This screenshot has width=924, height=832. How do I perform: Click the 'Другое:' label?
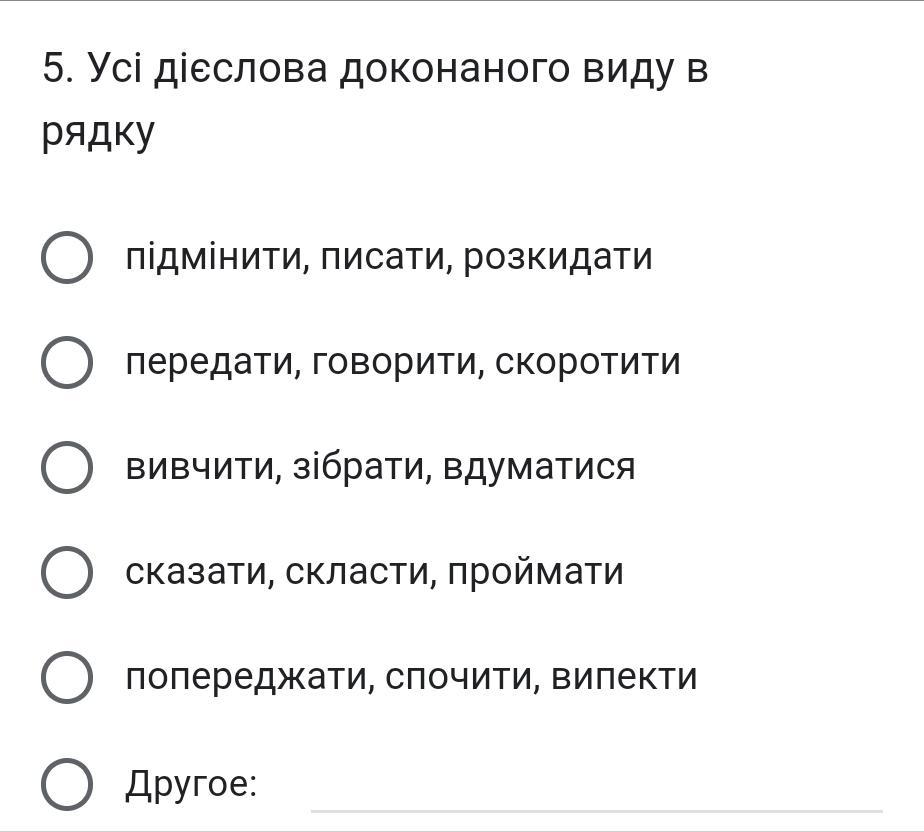[x=191, y=784]
